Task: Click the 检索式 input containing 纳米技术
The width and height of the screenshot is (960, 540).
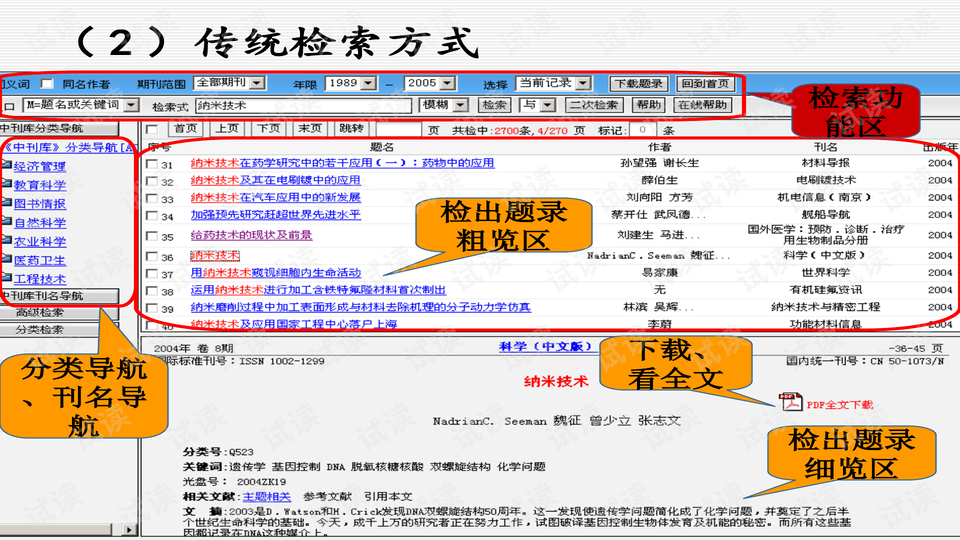Action: [x=302, y=105]
